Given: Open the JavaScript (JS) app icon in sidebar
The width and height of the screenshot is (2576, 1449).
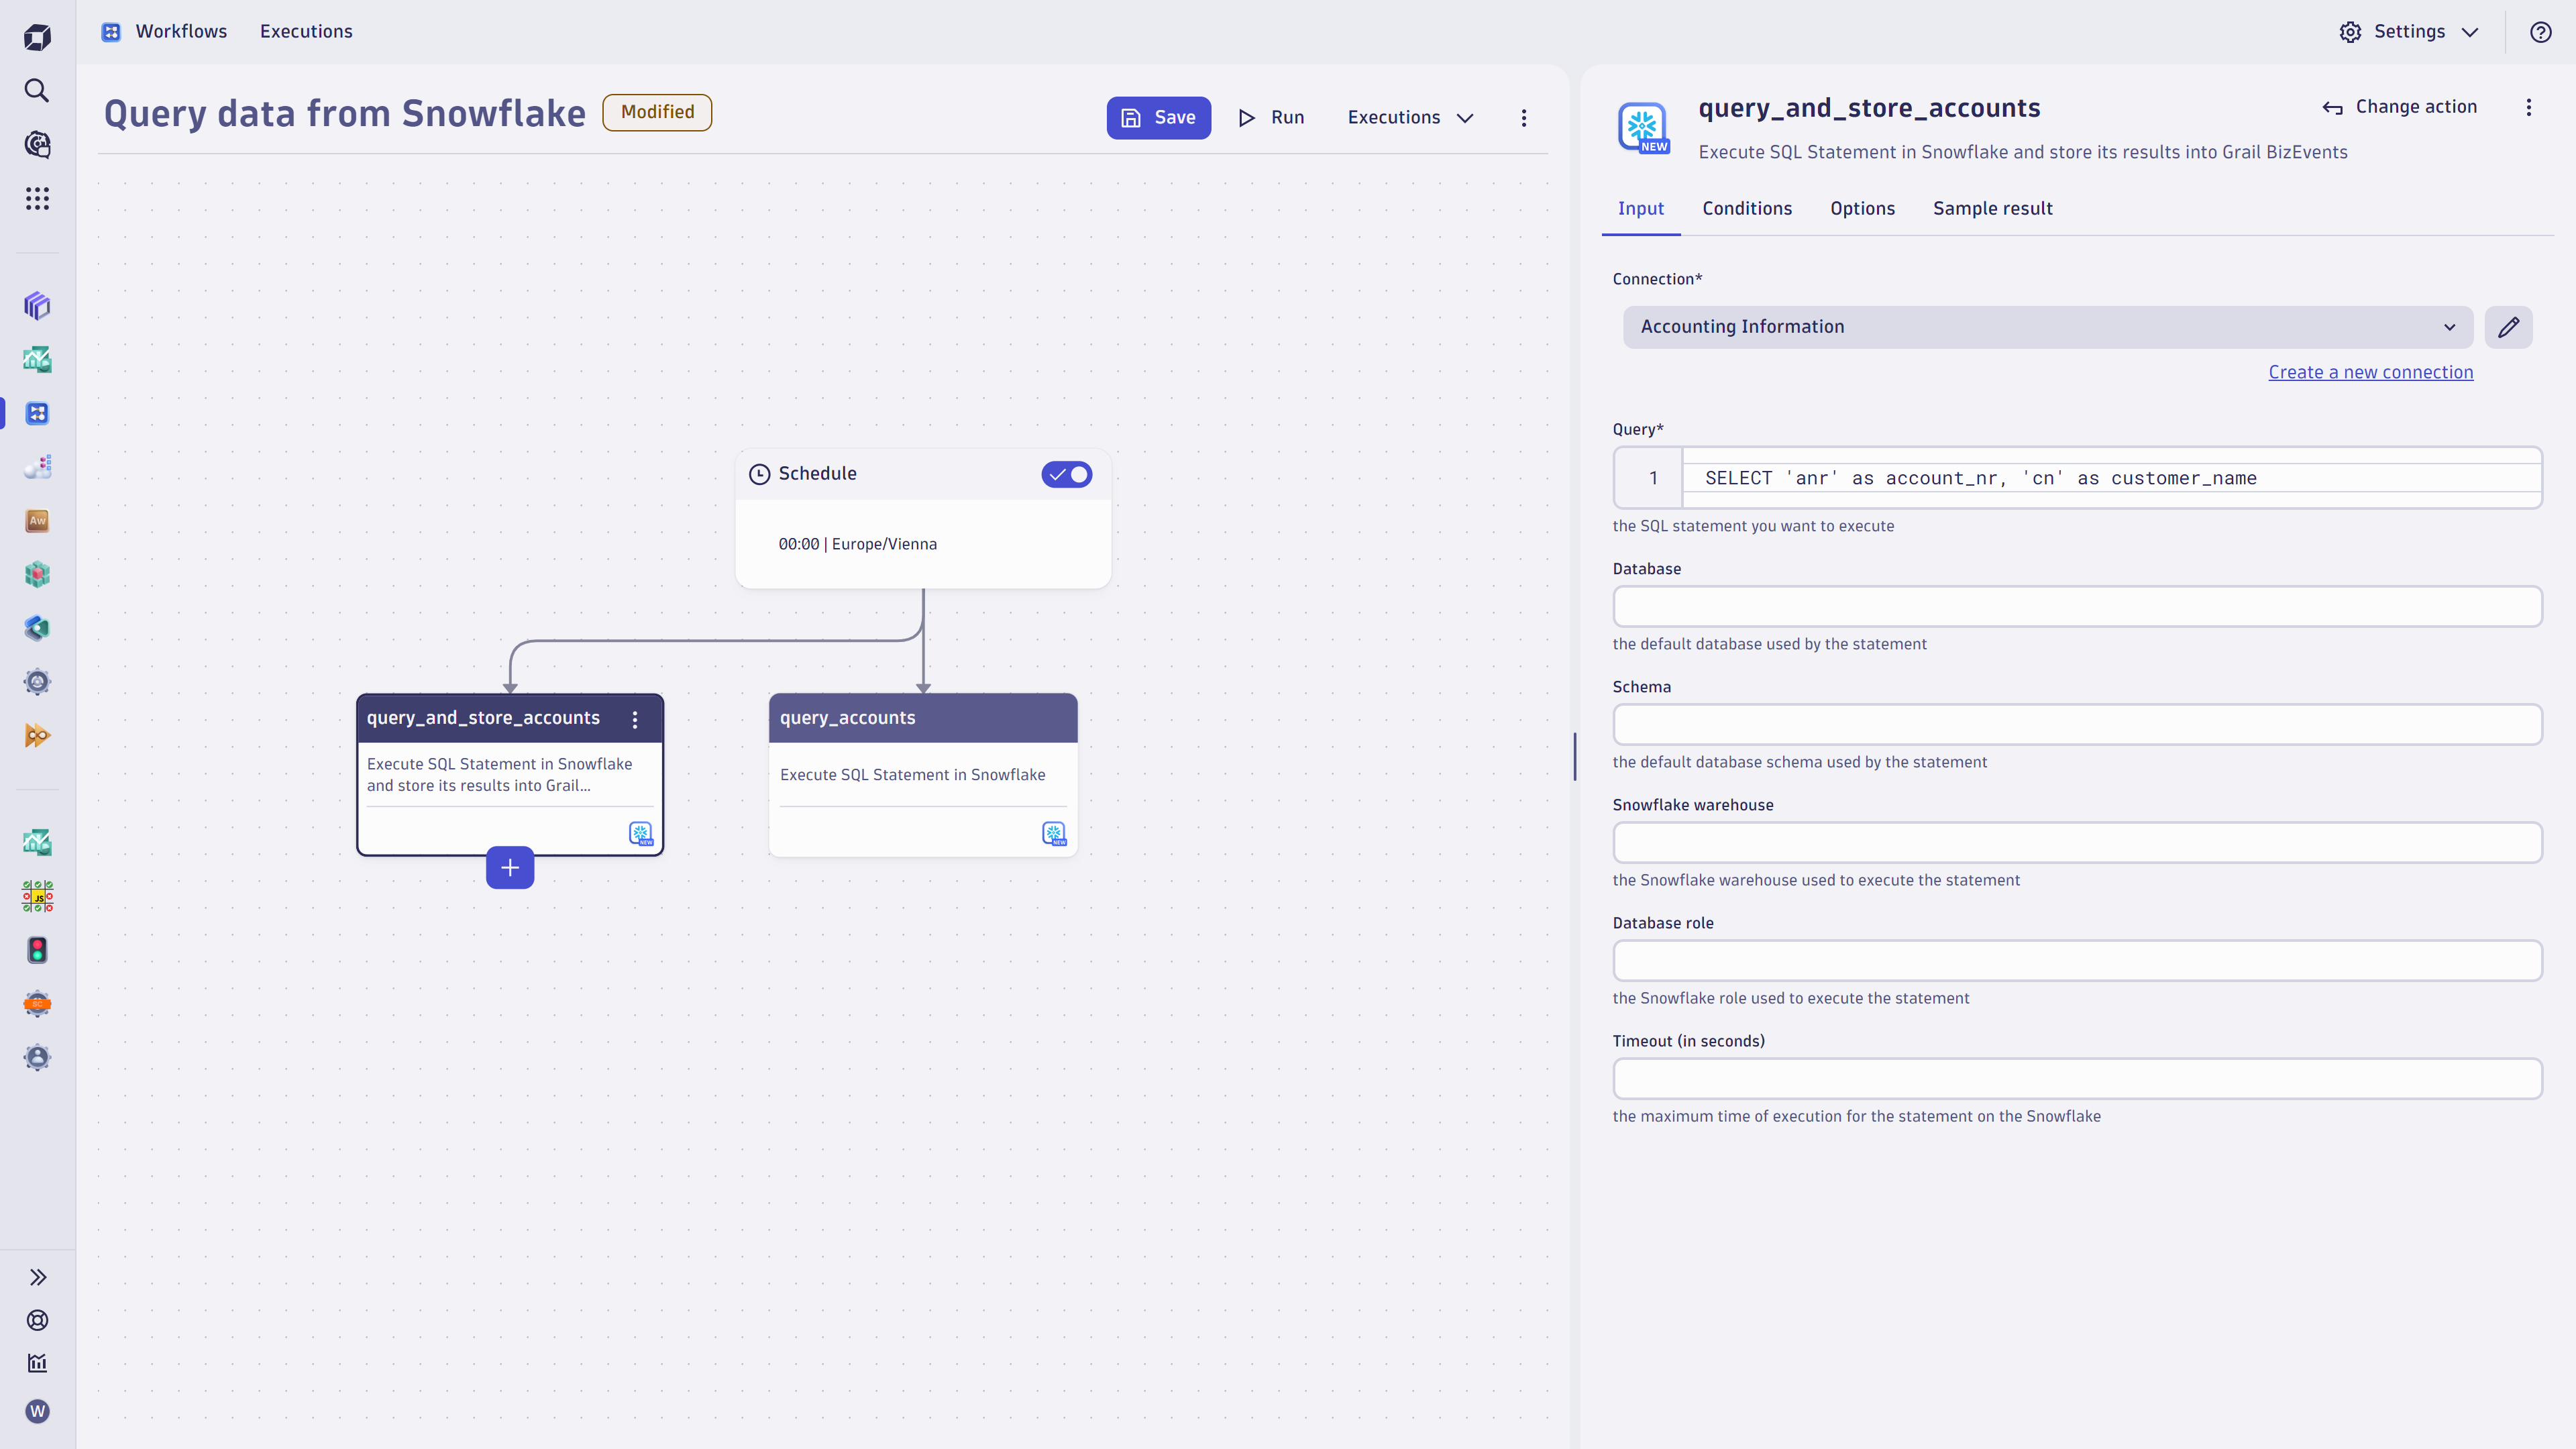Looking at the screenshot, I should [37, 896].
